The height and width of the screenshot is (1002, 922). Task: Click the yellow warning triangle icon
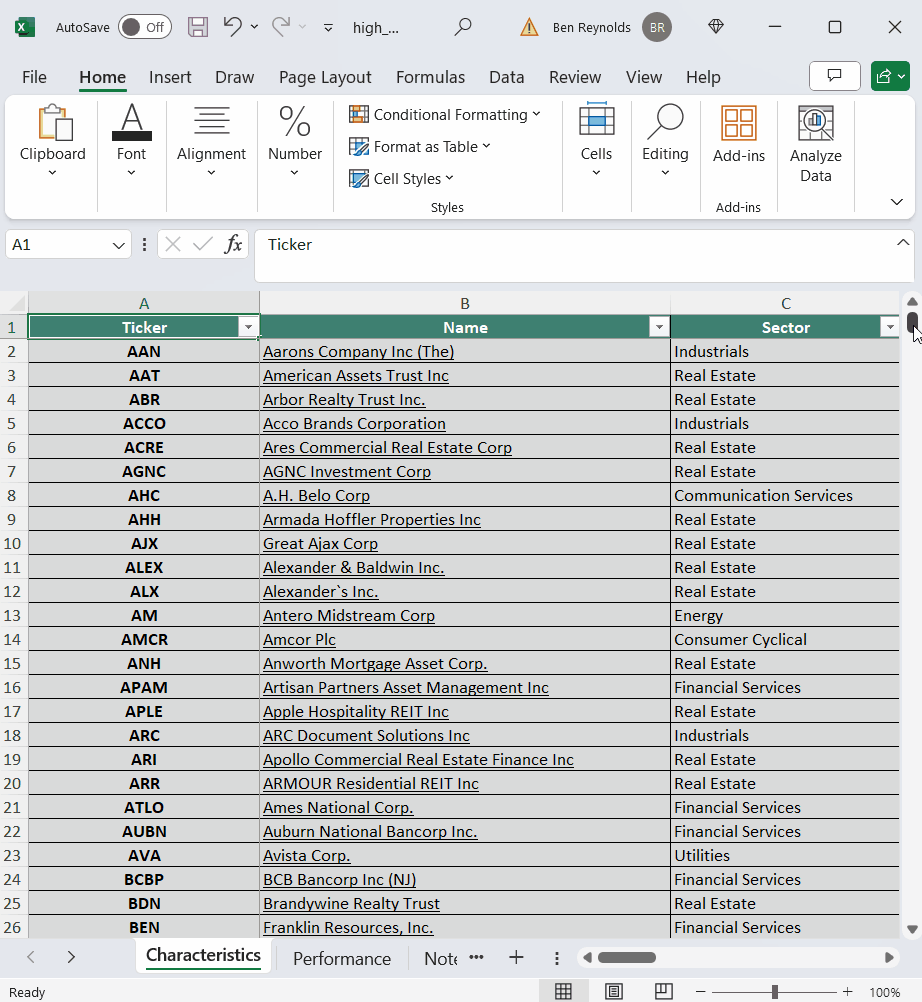(x=529, y=27)
